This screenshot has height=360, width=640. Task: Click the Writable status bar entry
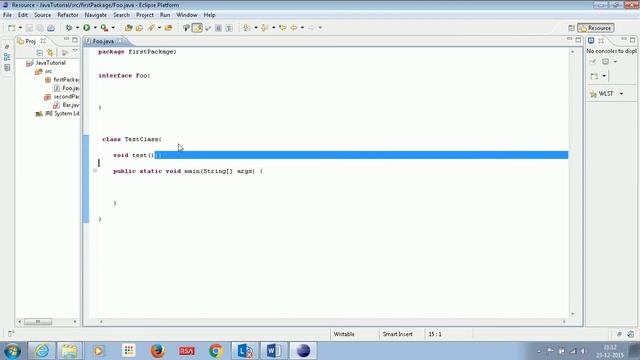click(344, 334)
